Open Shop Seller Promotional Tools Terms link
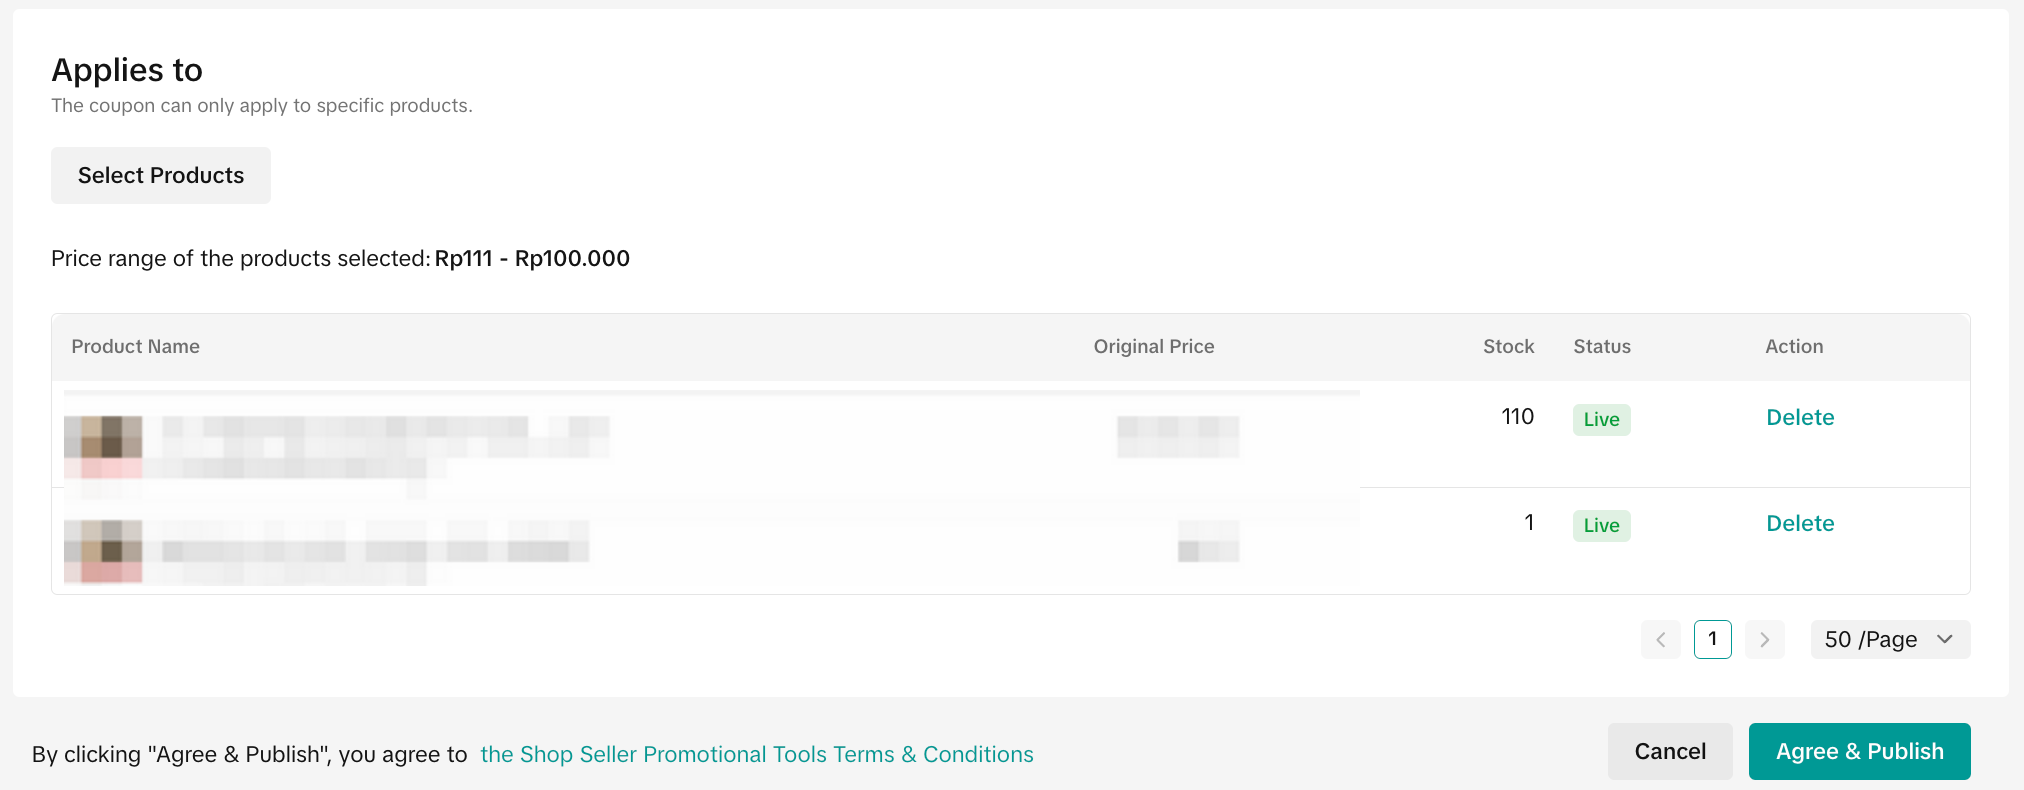This screenshot has height=790, width=2024. click(756, 755)
